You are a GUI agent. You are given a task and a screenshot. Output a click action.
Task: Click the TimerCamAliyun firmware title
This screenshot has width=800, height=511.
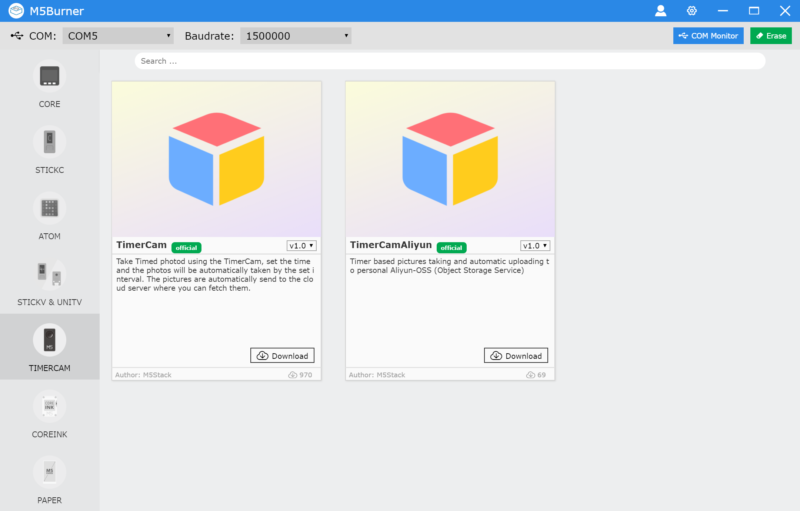391,245
